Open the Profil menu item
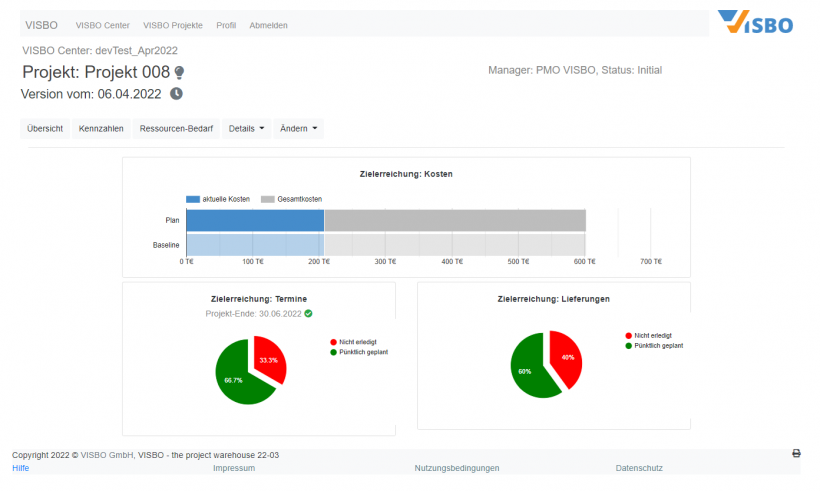The width and height of the screenshot is (820, 491). tap(226, 25)
